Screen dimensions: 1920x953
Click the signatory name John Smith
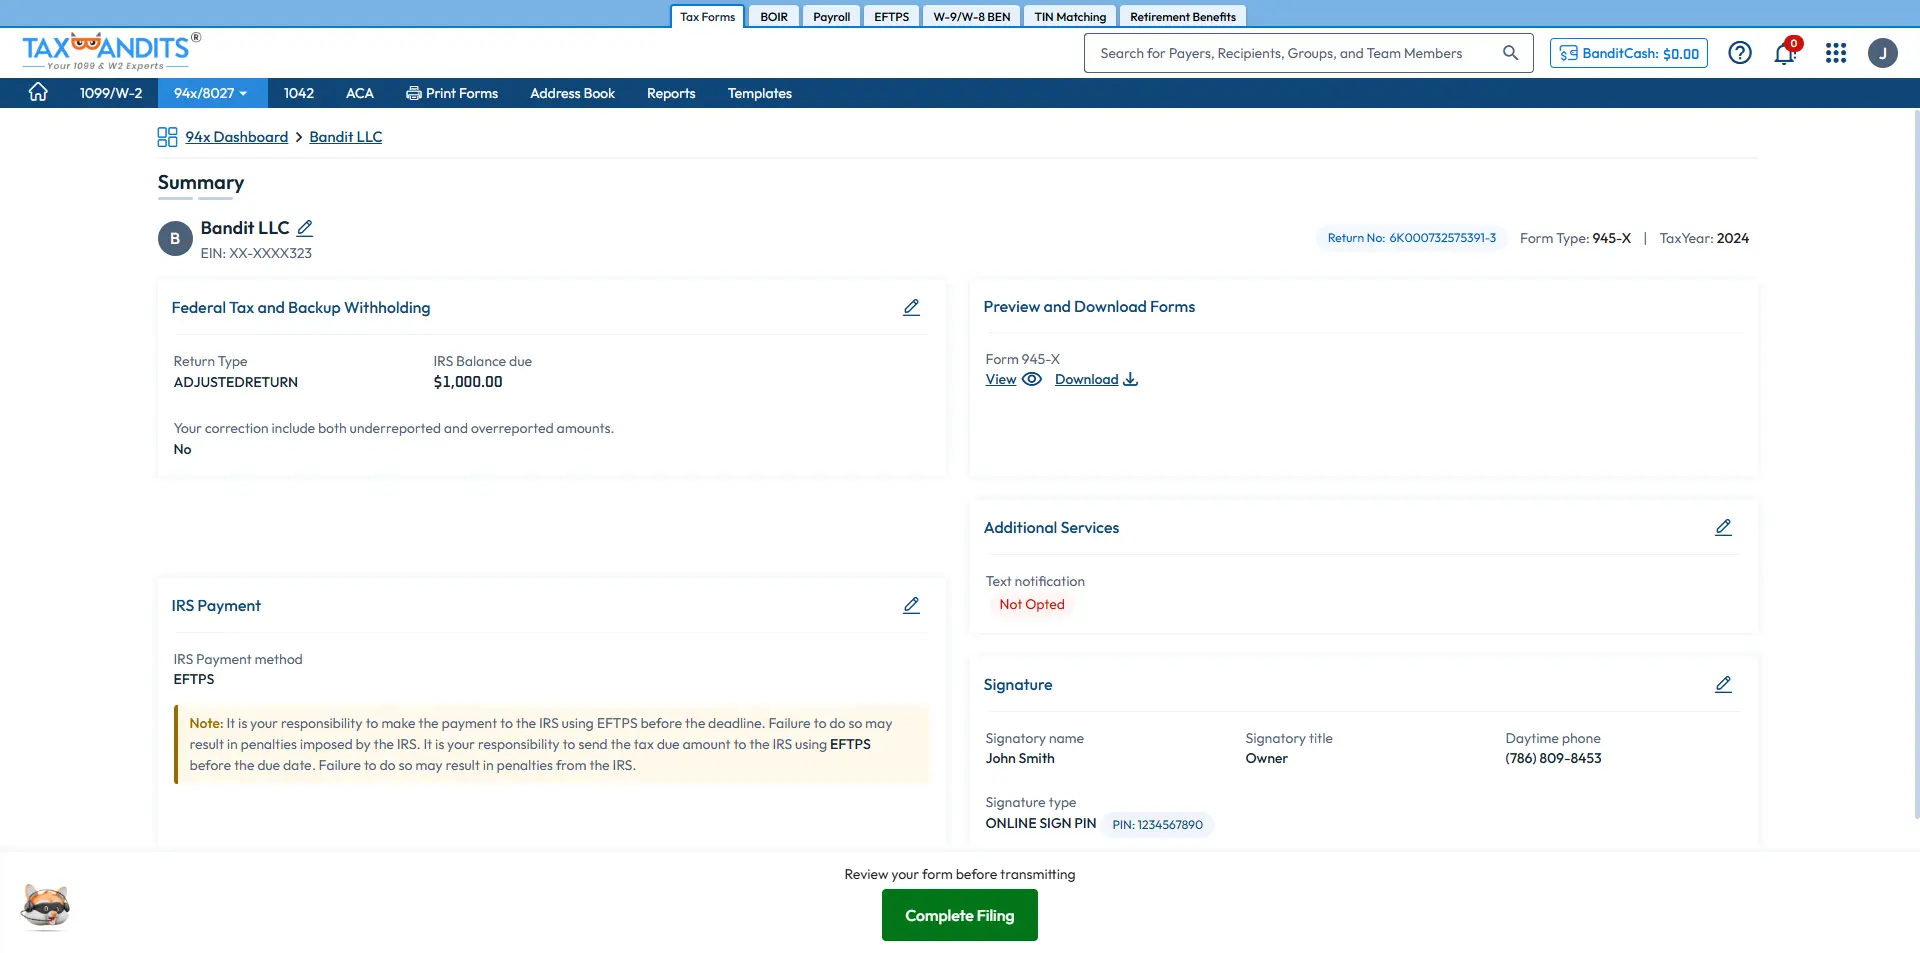(1020, 758)
